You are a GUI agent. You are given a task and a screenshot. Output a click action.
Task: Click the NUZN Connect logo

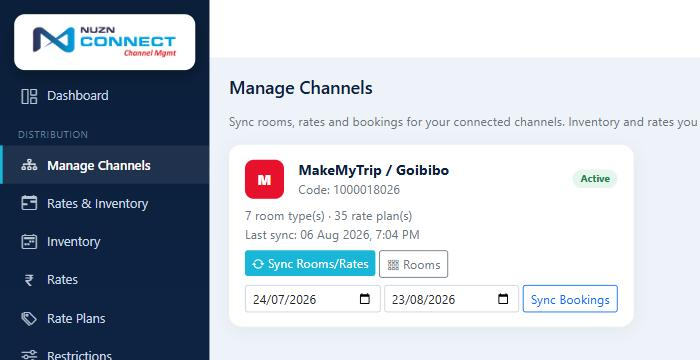click(104, 42)
